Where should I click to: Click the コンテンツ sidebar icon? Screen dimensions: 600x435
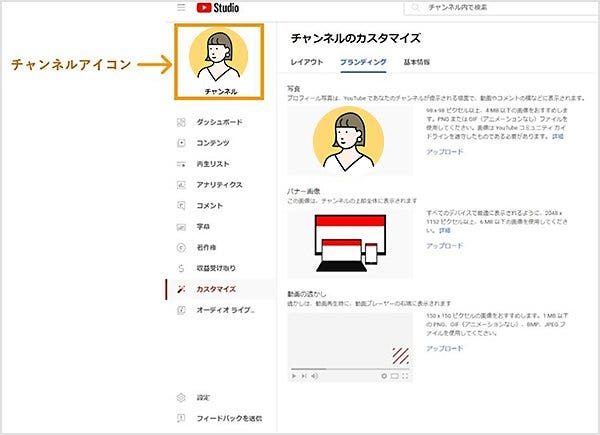pos(181,143)
